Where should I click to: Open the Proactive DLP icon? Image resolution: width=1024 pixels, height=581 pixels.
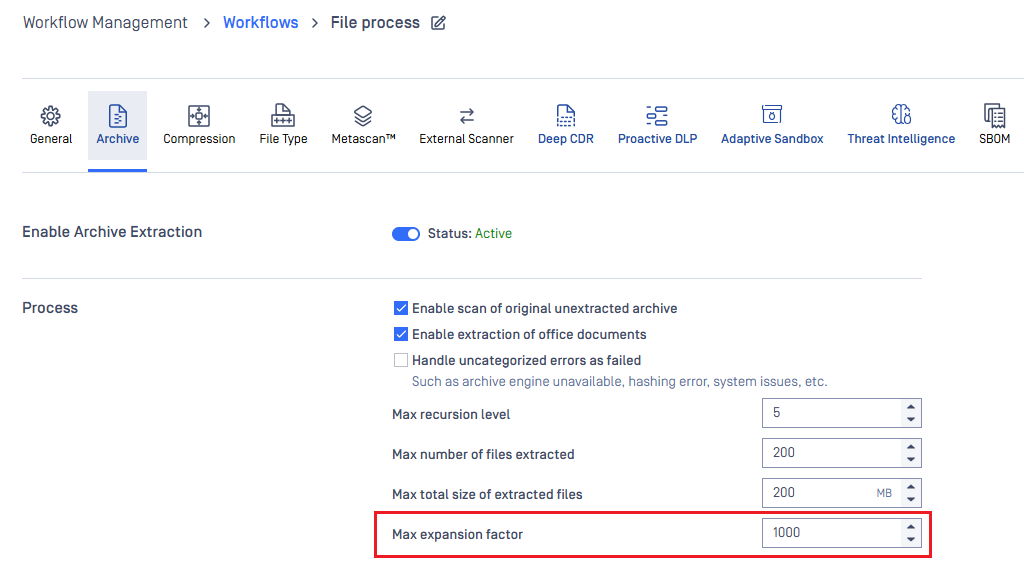tap(657, 115)
